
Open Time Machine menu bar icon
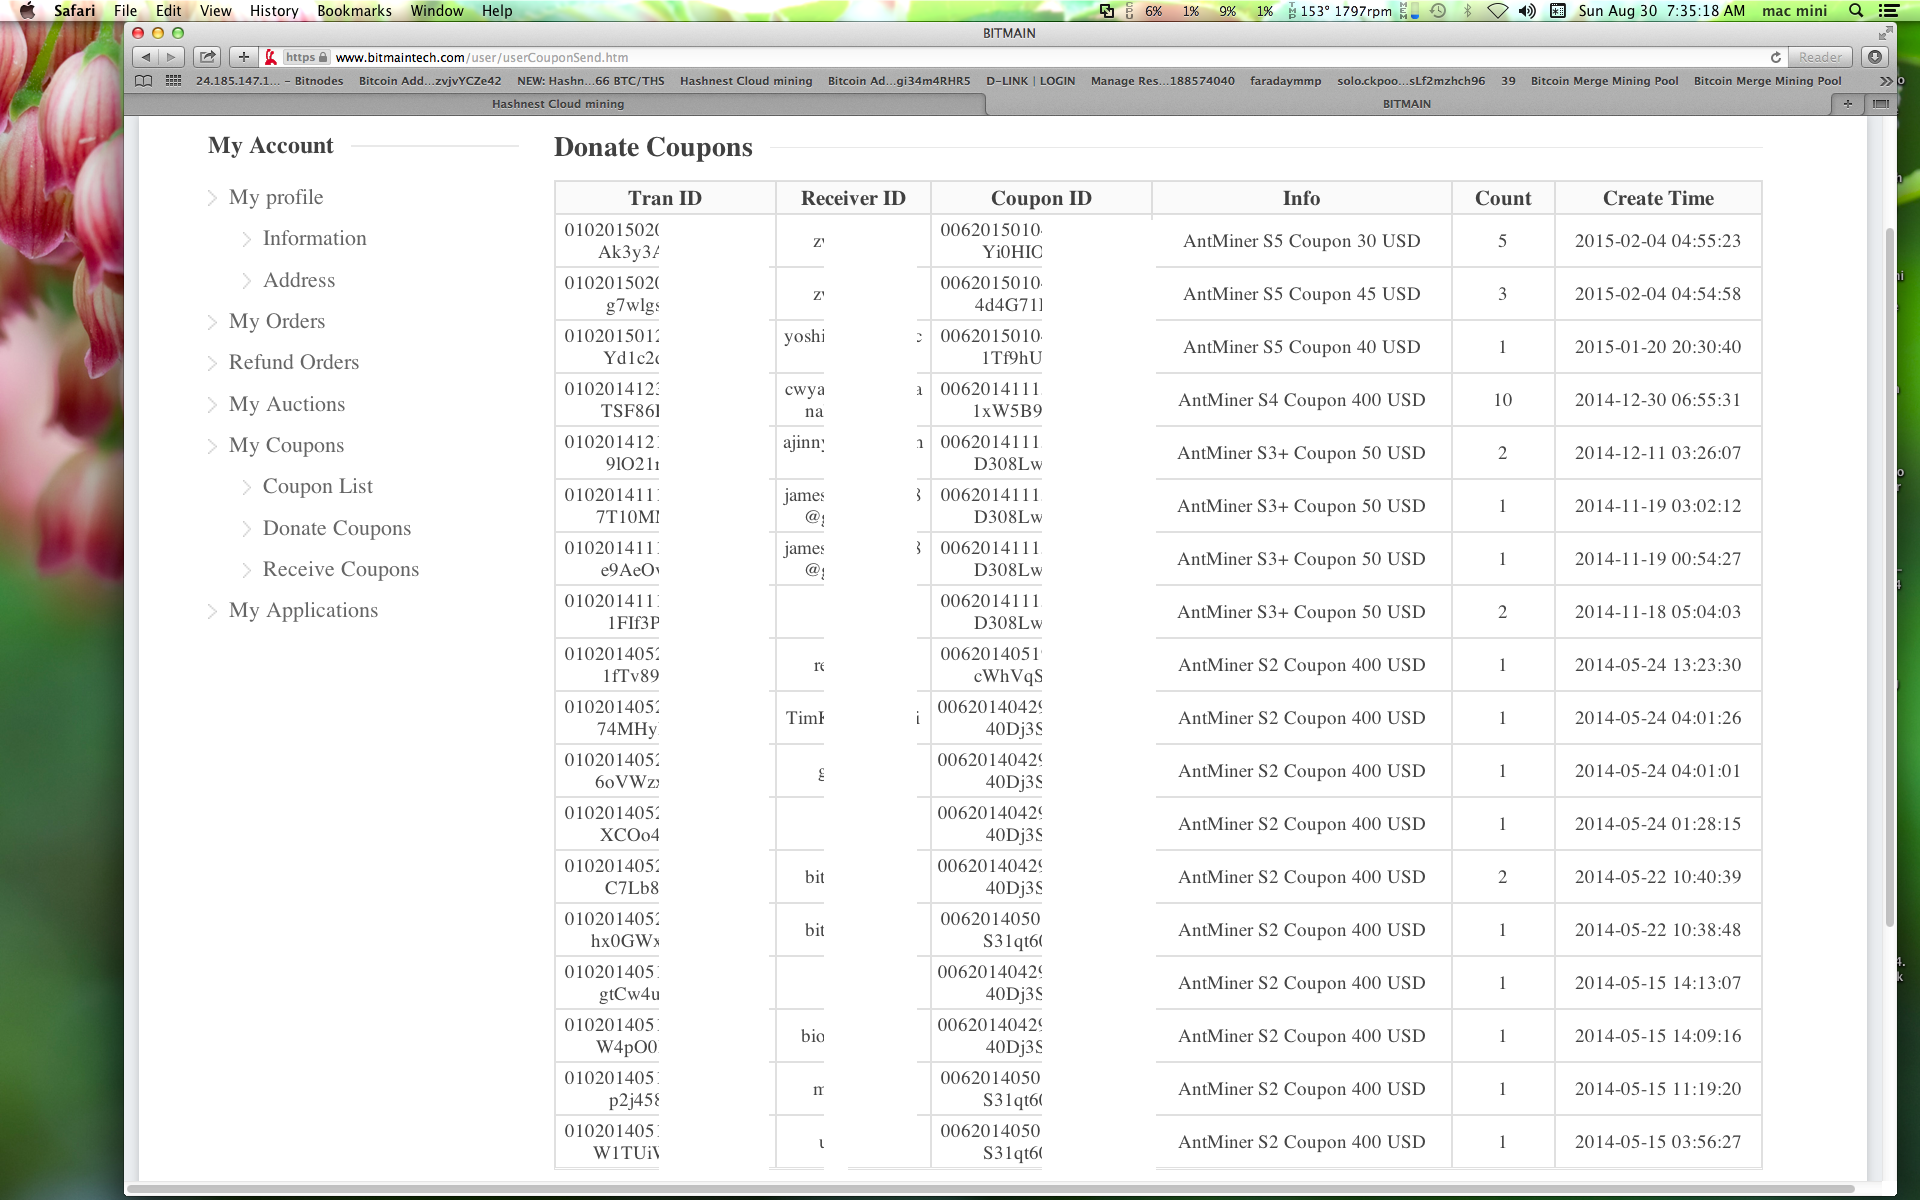pos(1438,11)
